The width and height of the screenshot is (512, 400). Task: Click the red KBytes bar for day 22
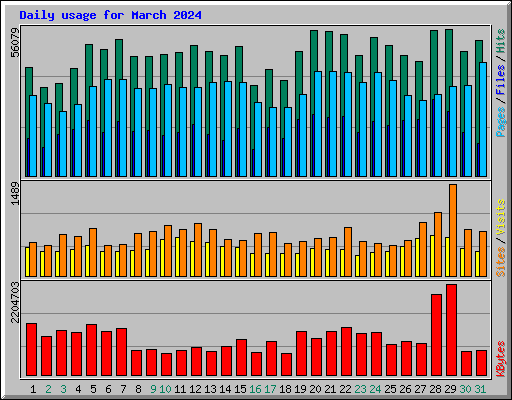click(x=346, y=352)
